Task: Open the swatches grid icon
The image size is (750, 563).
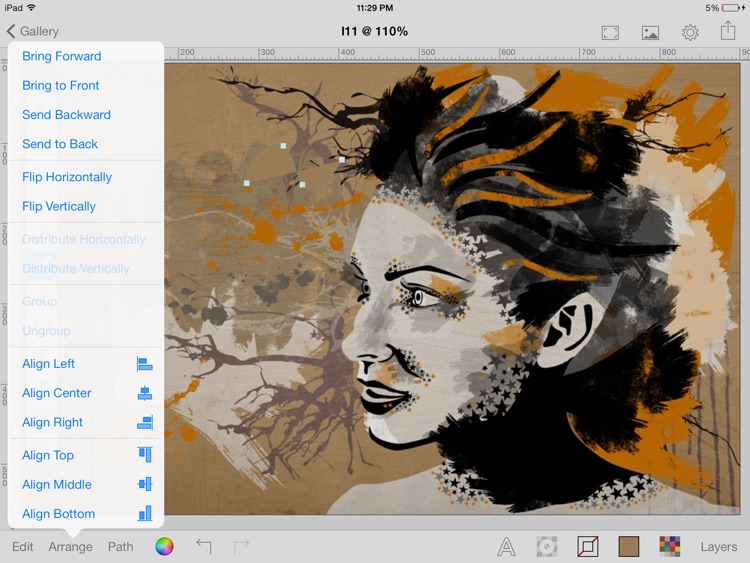Action: [x=670, y=547]
